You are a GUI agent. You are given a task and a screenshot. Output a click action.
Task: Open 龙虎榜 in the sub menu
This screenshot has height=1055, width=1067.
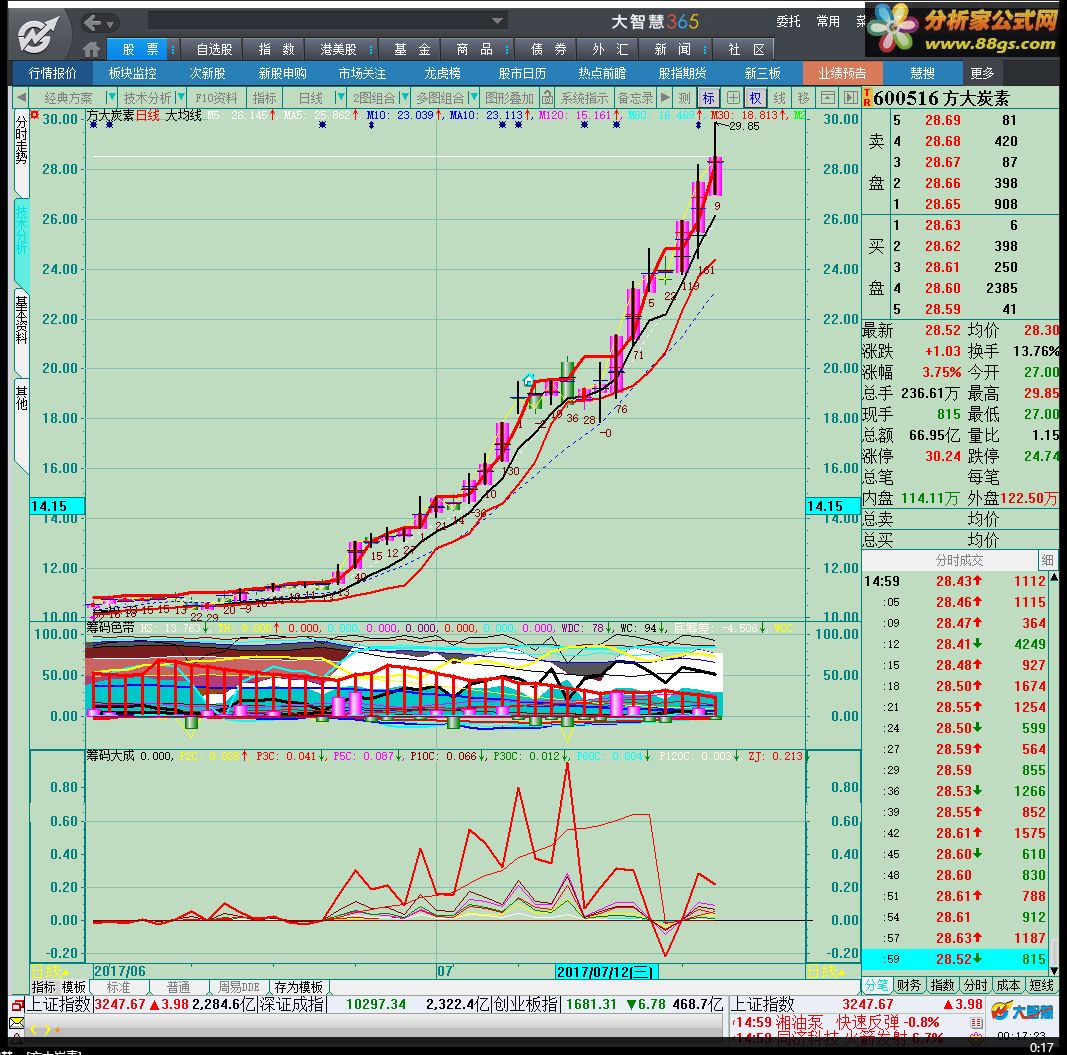click(x=442, y=74)
